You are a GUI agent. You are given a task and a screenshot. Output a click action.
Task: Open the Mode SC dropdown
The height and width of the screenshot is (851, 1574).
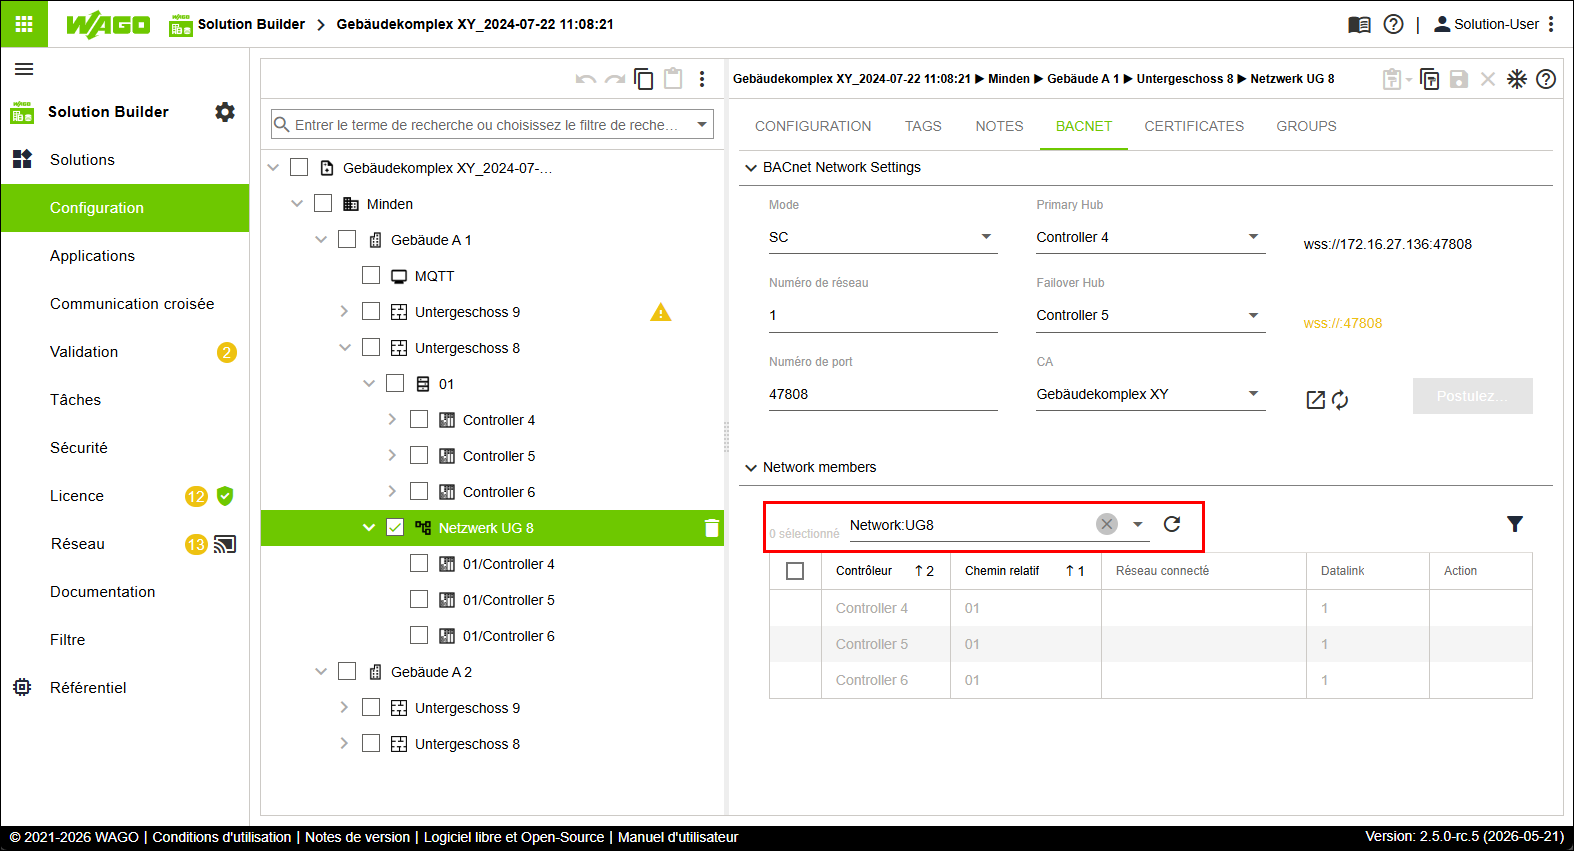click(883, 237)
